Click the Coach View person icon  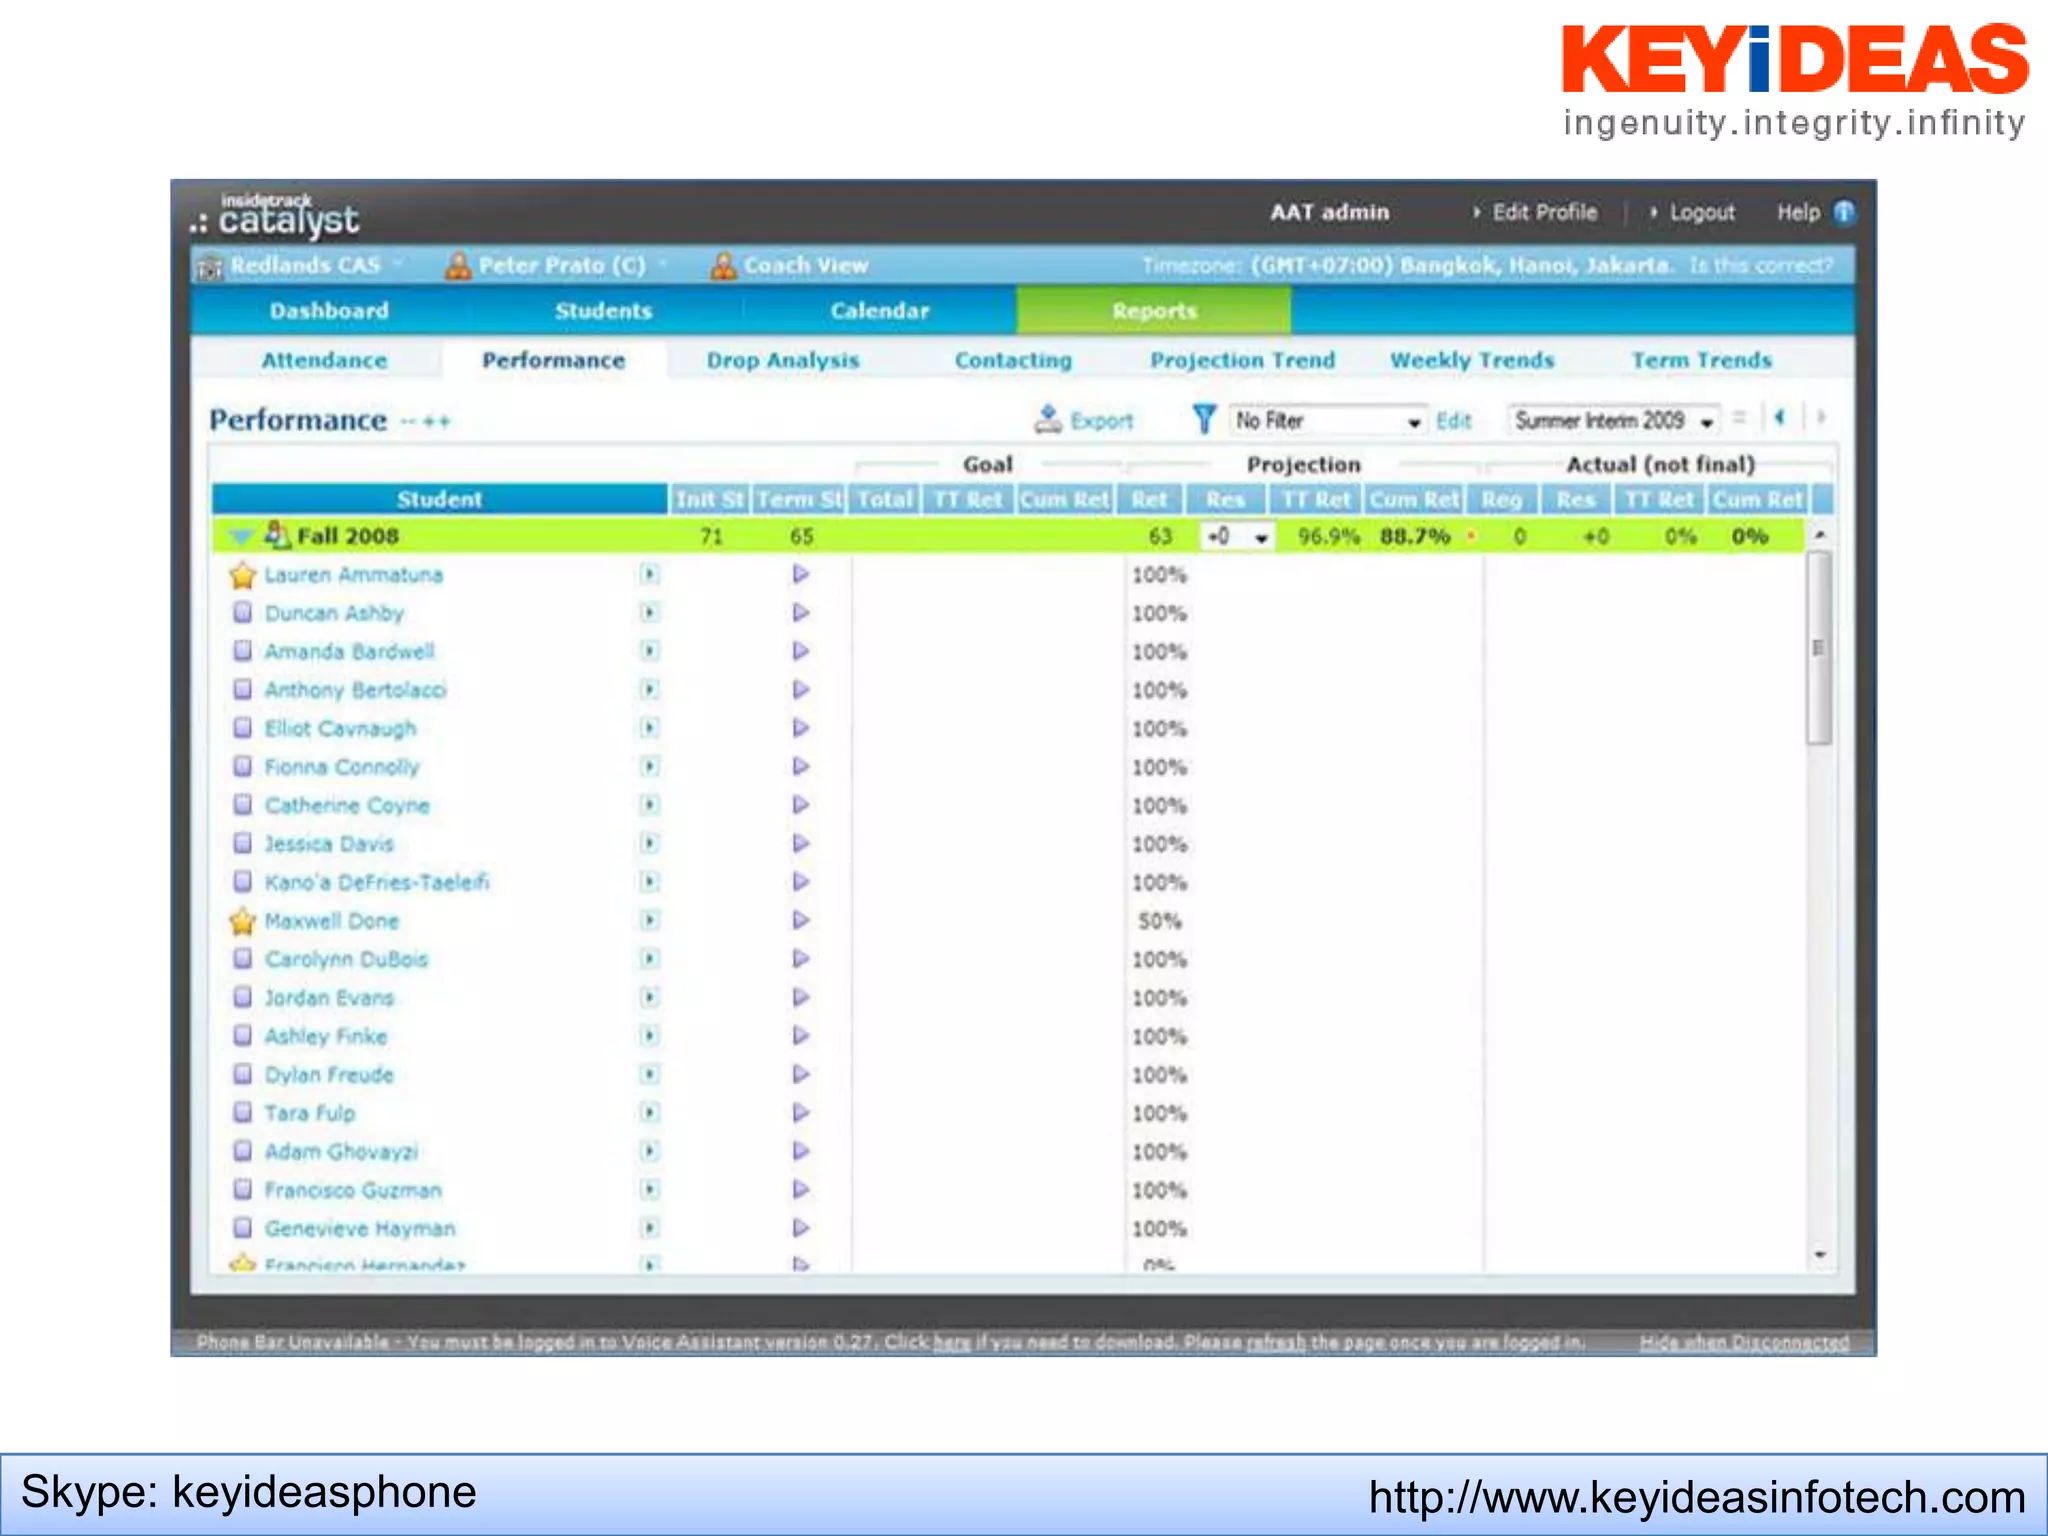click(x=723, y=265)
